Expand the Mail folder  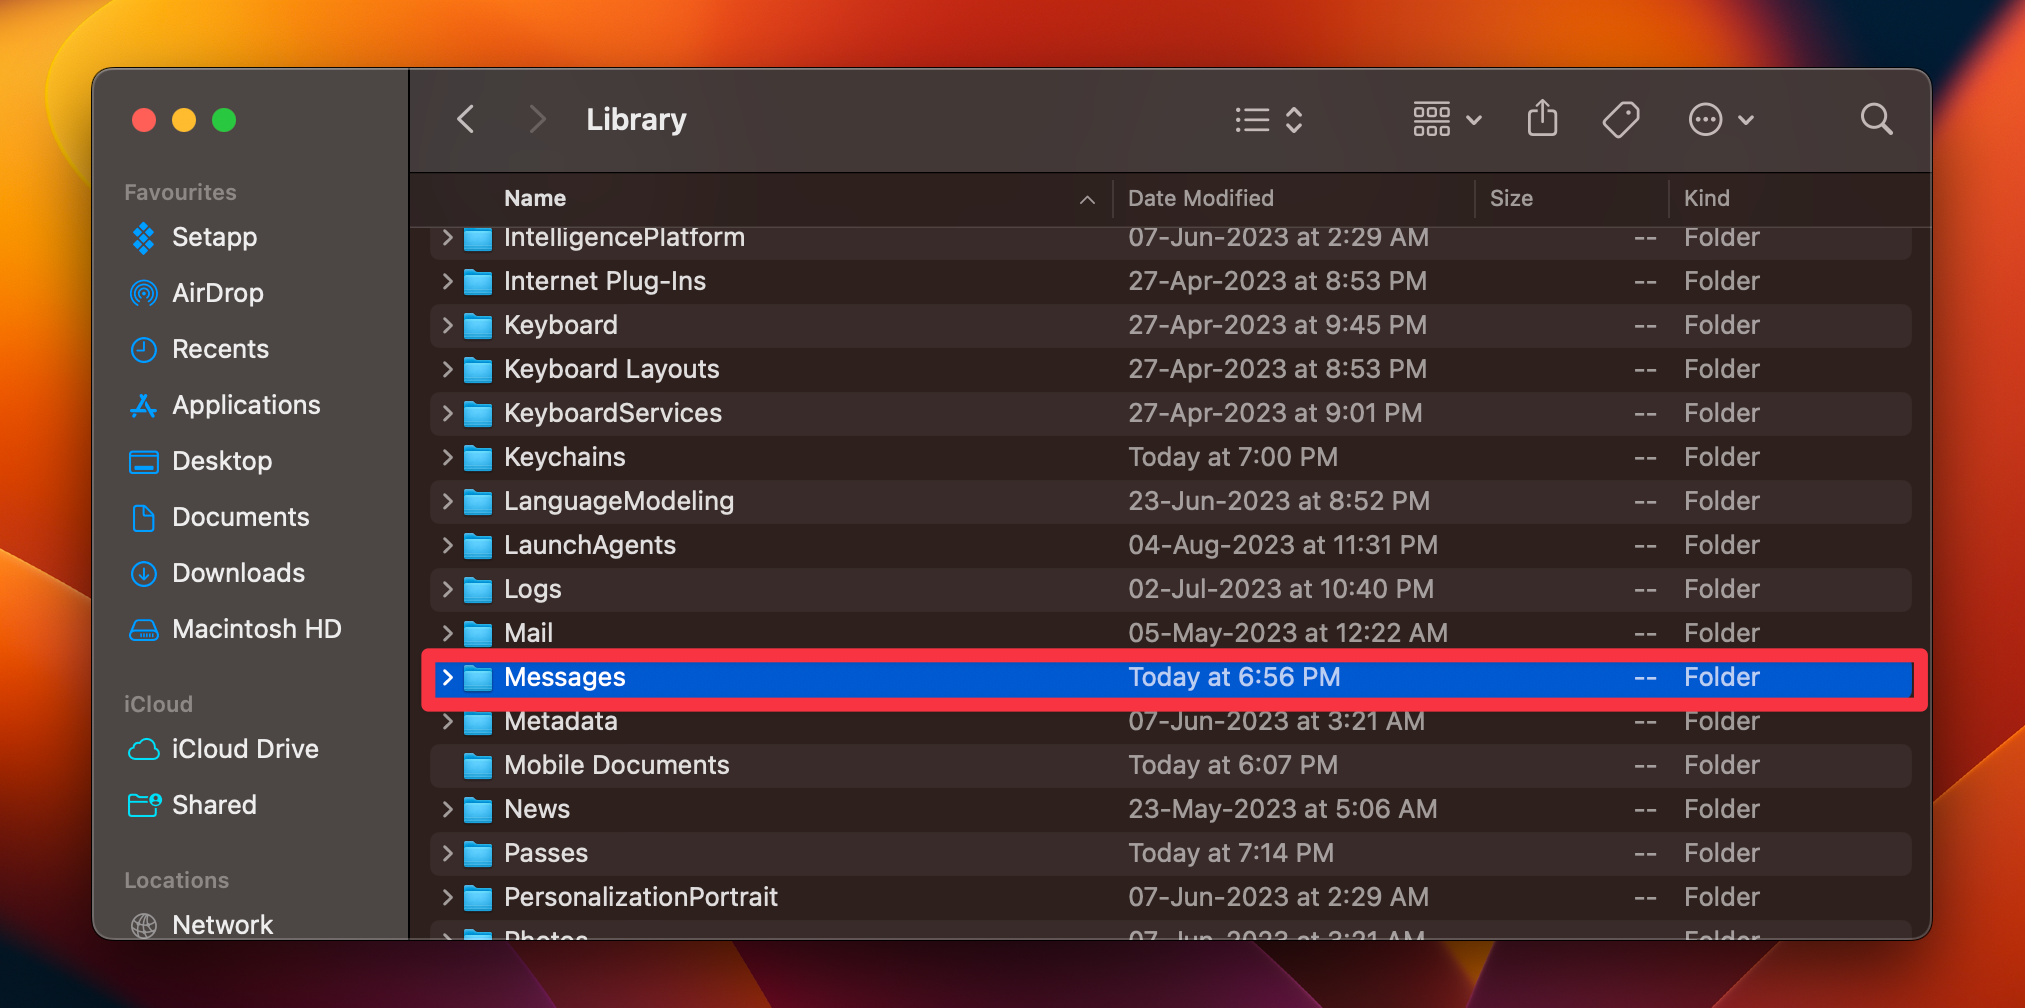pyautogui.click(x=447, y=633)
